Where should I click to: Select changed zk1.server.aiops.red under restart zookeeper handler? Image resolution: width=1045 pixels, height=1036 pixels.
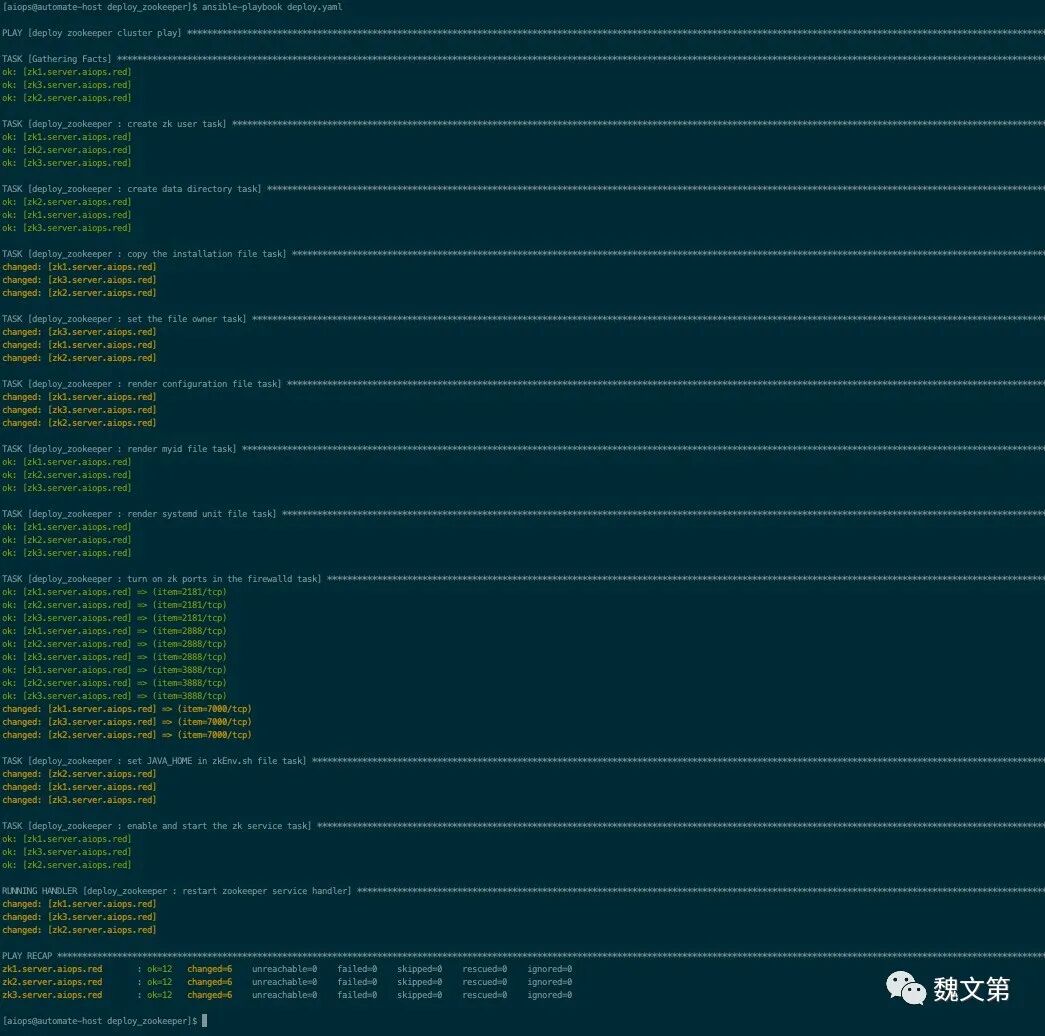pos(79,904)
